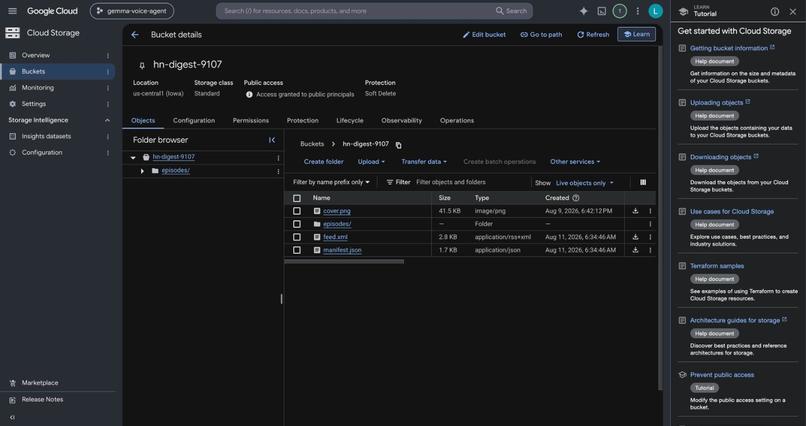Open the user account avatar
The height and width of the screenshot is (426, 806).
(x=655, y=11)
